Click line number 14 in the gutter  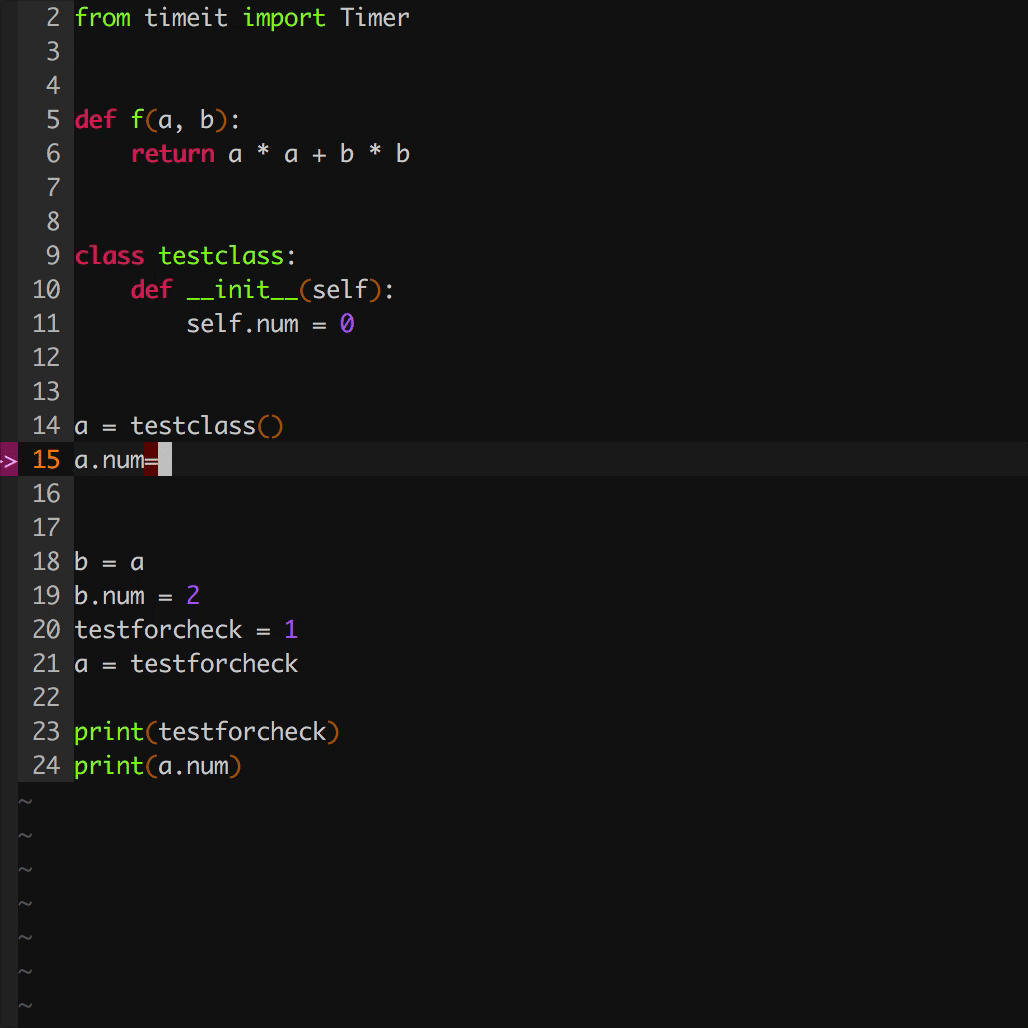tap(46, 425)
